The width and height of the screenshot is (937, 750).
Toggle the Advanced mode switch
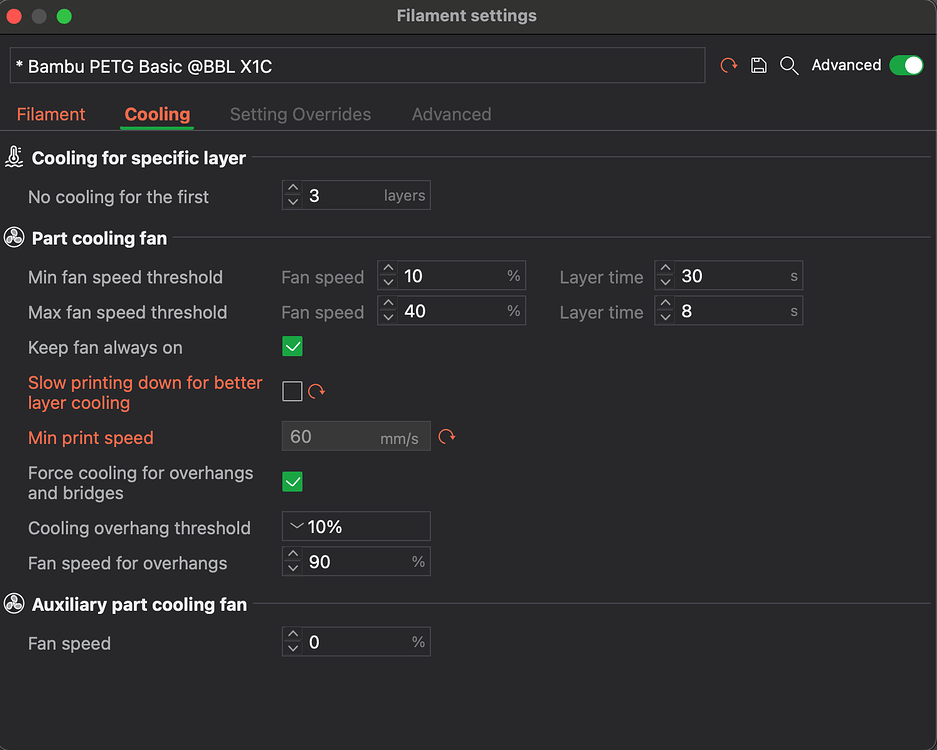tap(906, 65)
